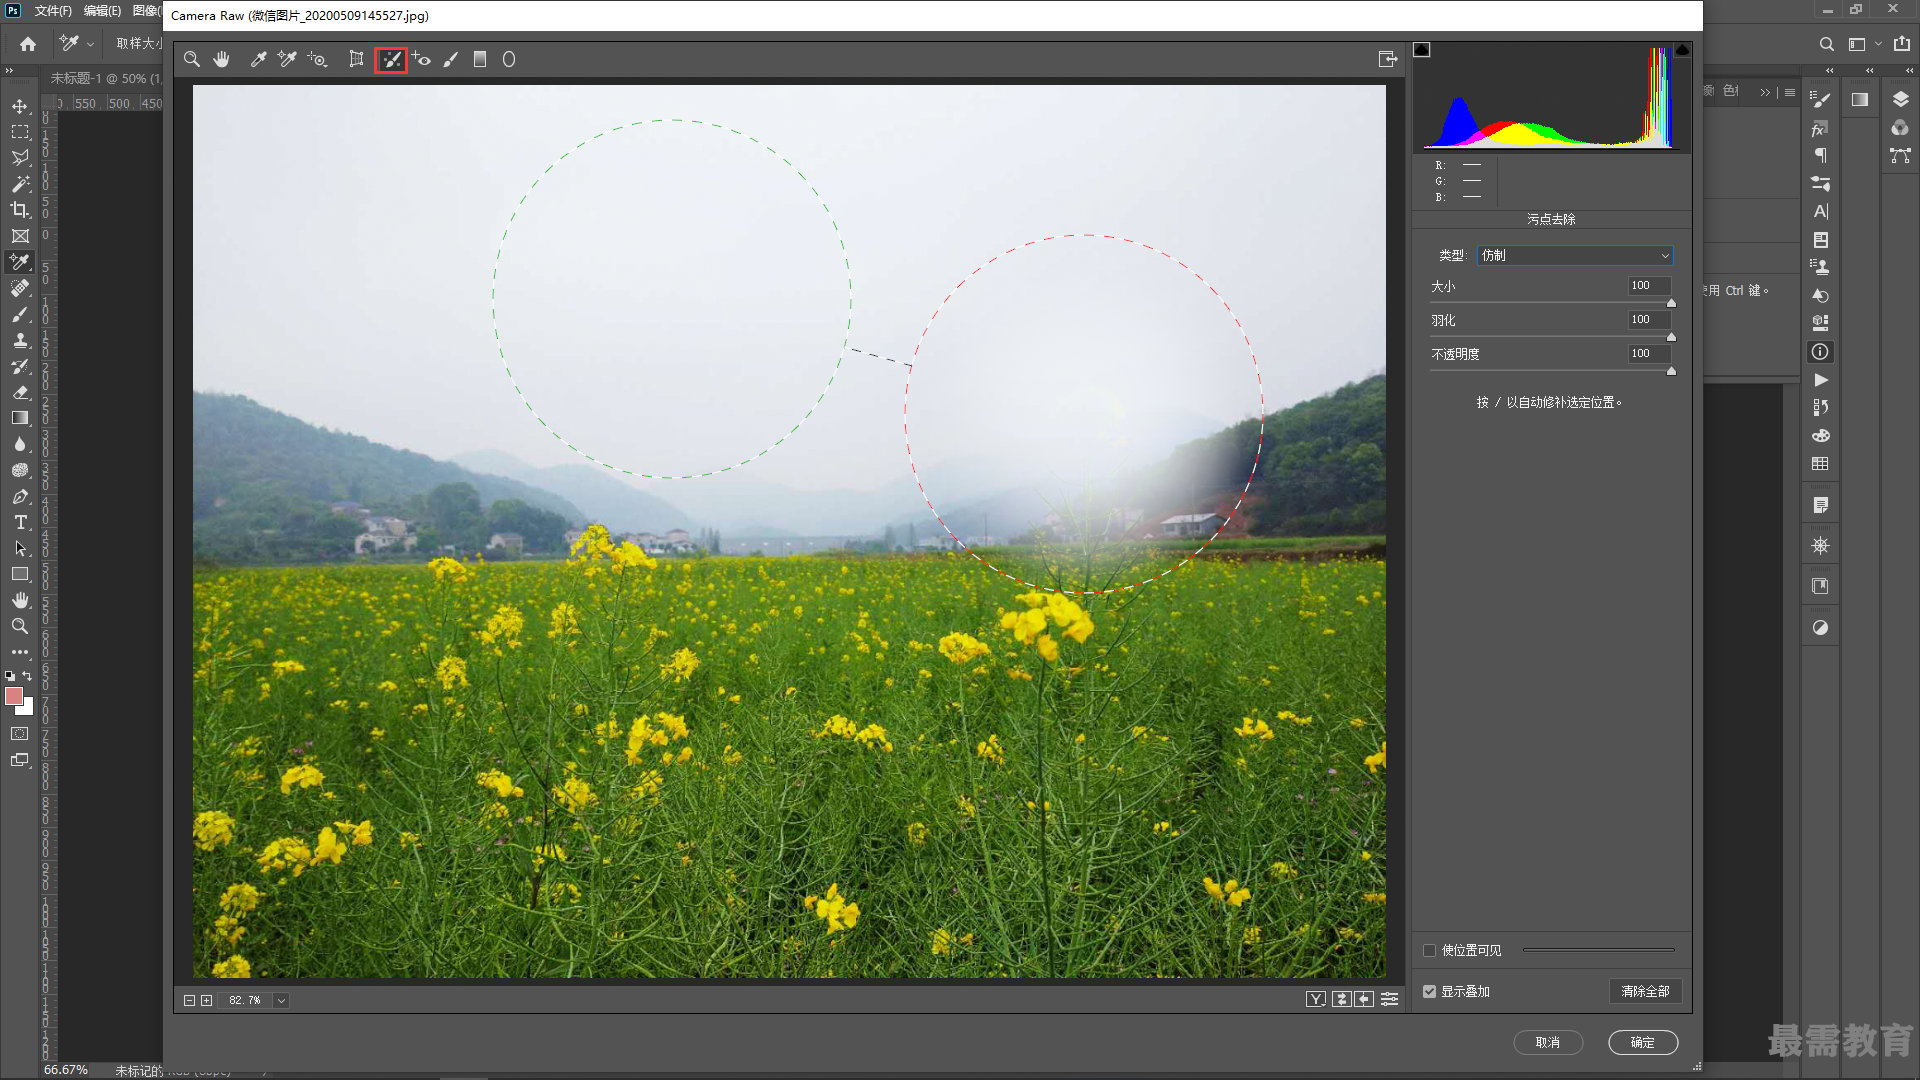The height and width of the screenshot is (1080, 1920).
Task: Open the panel menu hamburger in Photoshop panel
Action: (1790, 92)
